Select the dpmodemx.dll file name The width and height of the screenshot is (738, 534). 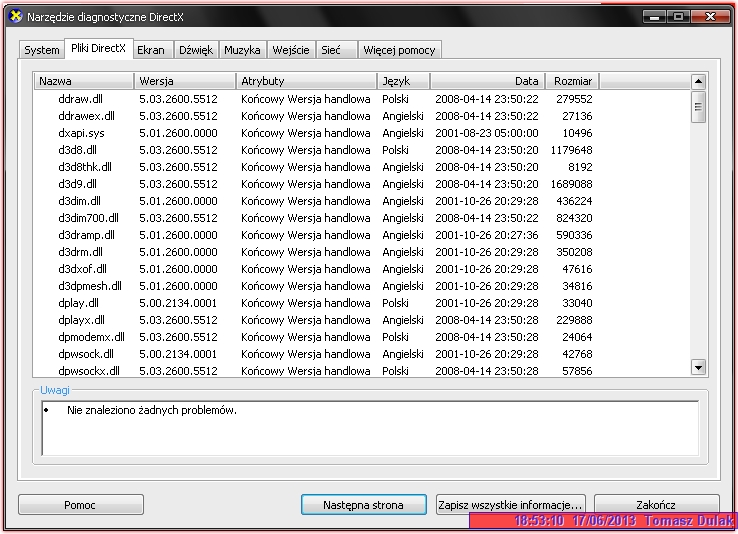point(91,337)
